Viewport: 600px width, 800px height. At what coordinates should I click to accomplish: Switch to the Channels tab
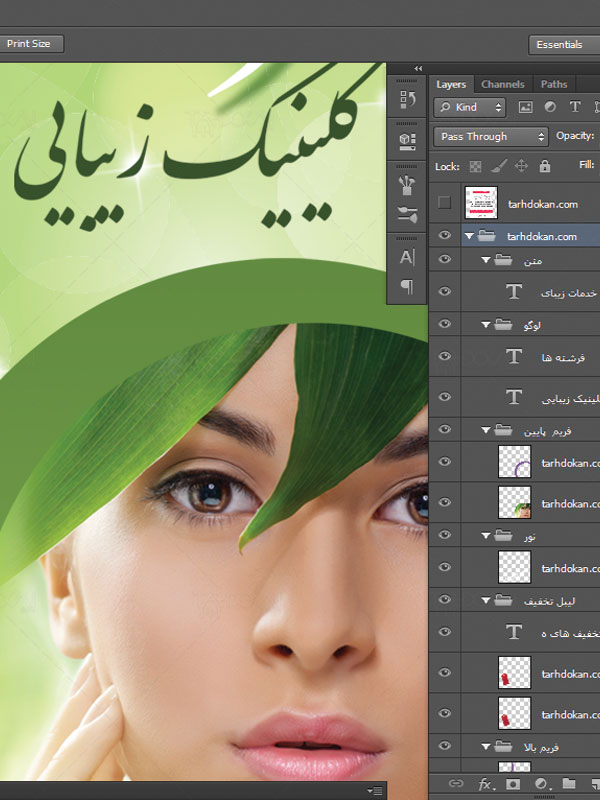coord(503,84)
